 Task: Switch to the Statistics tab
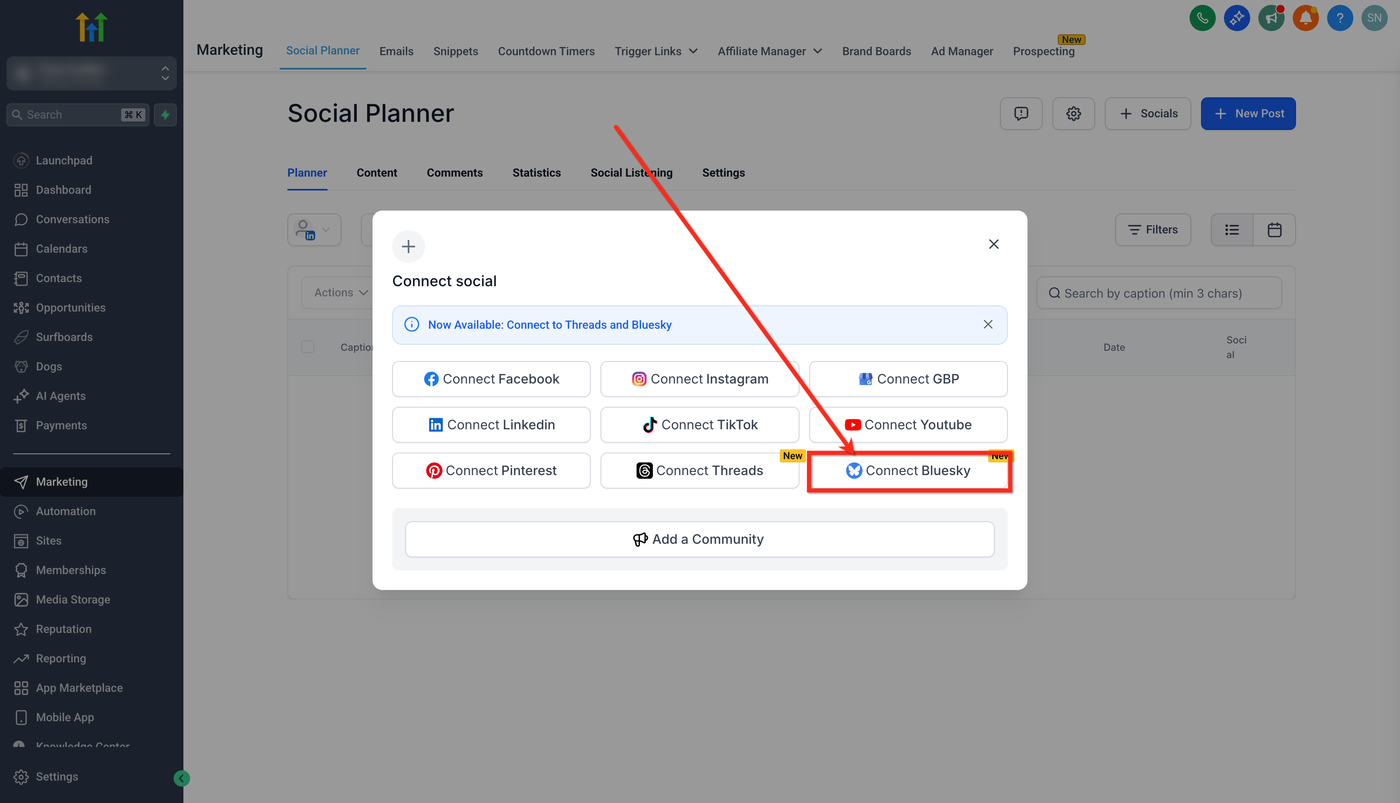pos(537,173)
